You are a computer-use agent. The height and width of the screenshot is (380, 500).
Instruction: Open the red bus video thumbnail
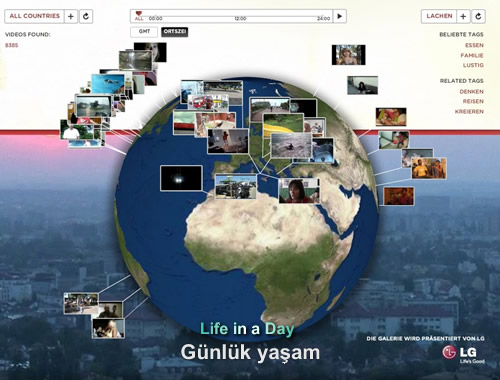[x=208, y=103]
